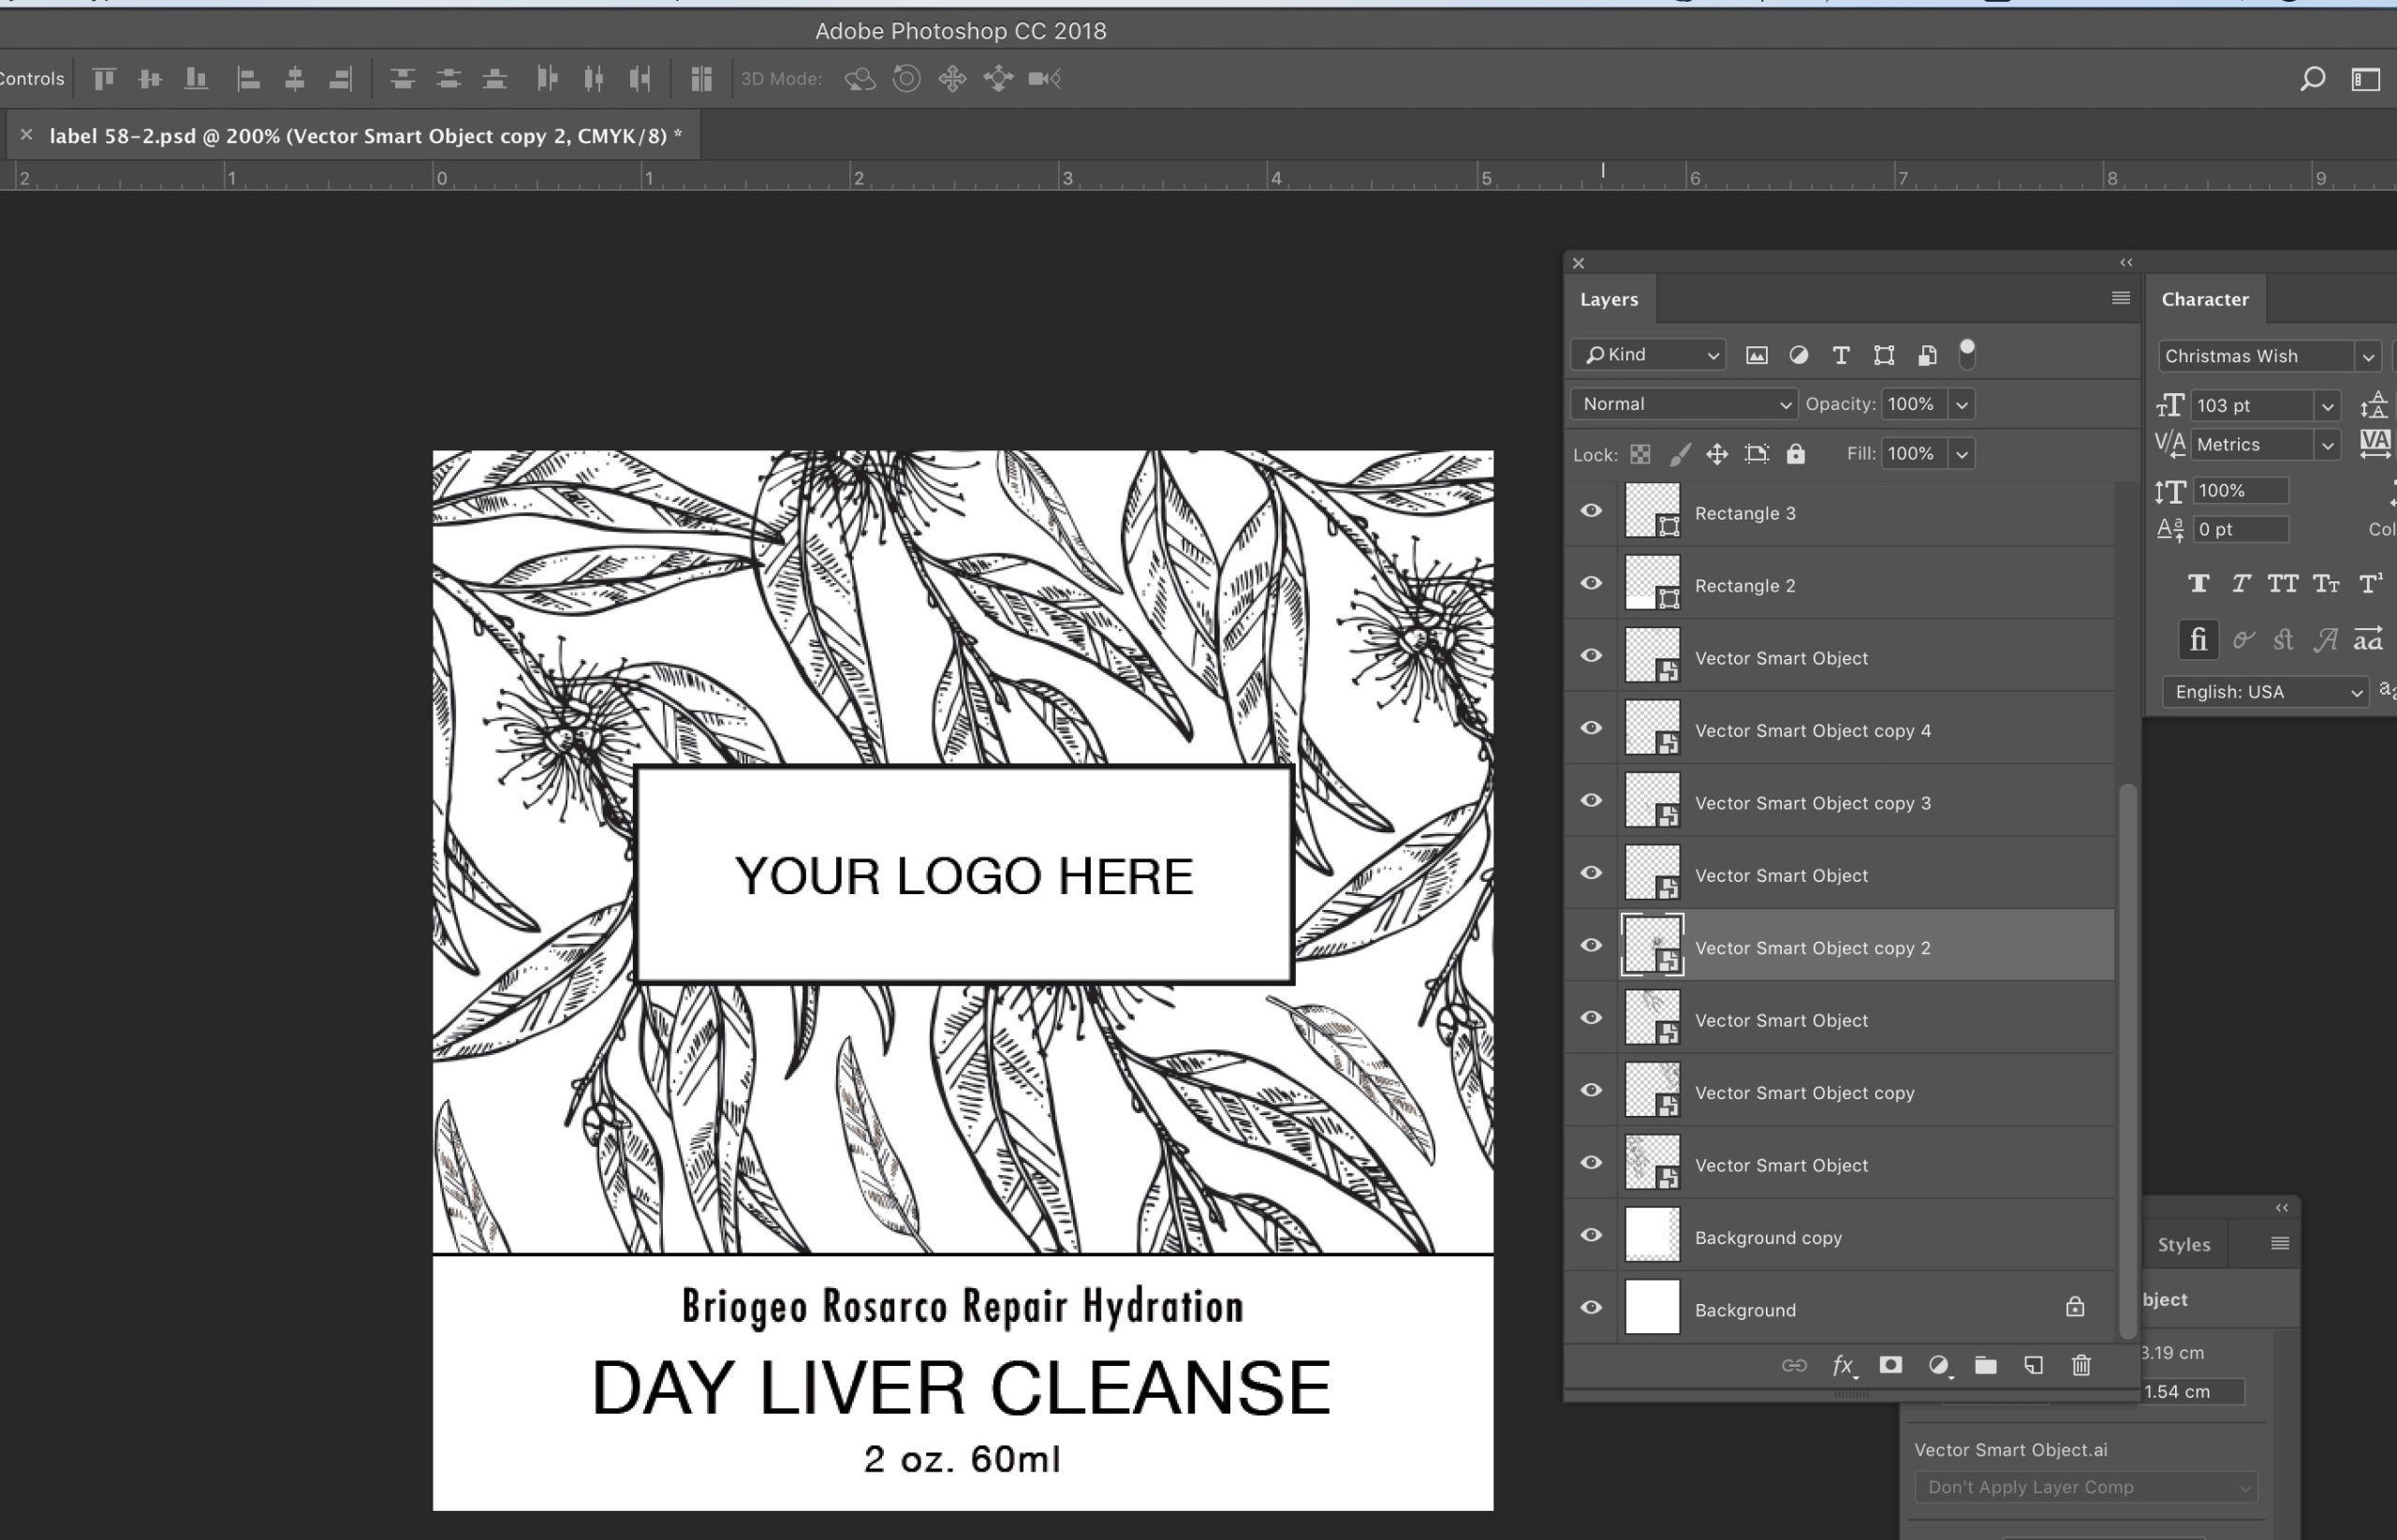Click the lock all padlock icon
The width and height of the screenshot is (2397, 1540).
[1796, 454]
